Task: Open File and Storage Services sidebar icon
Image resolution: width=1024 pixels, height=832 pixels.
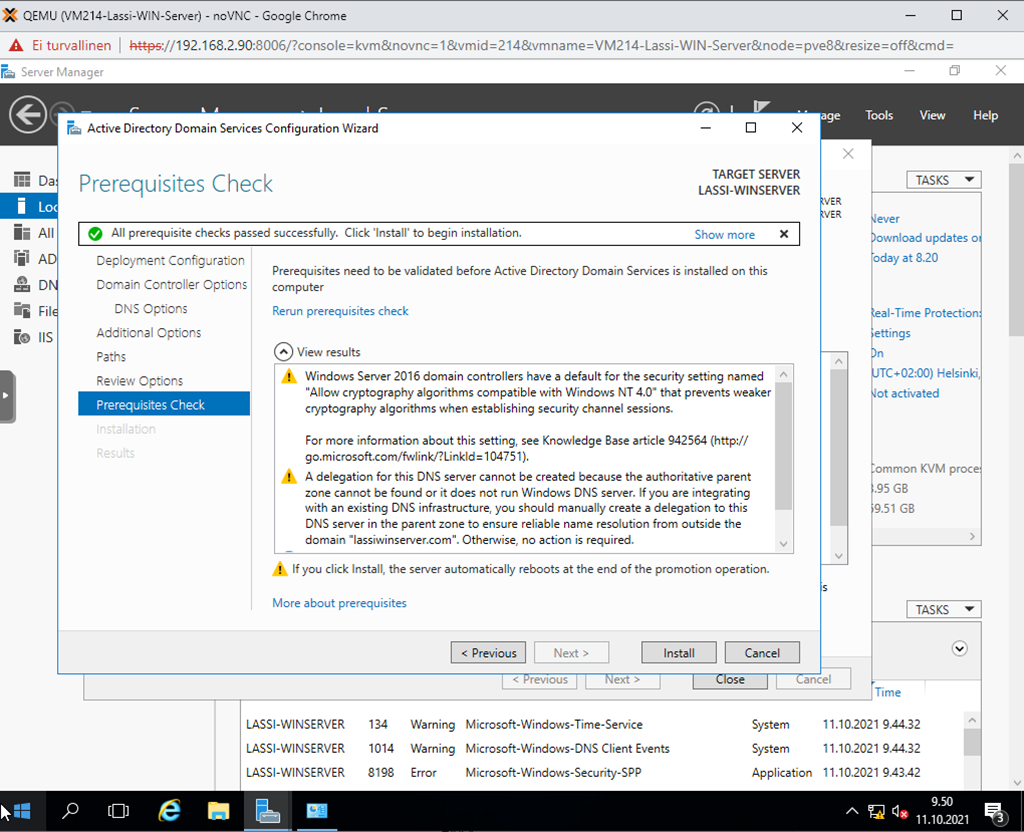Action: coord(22,311)
